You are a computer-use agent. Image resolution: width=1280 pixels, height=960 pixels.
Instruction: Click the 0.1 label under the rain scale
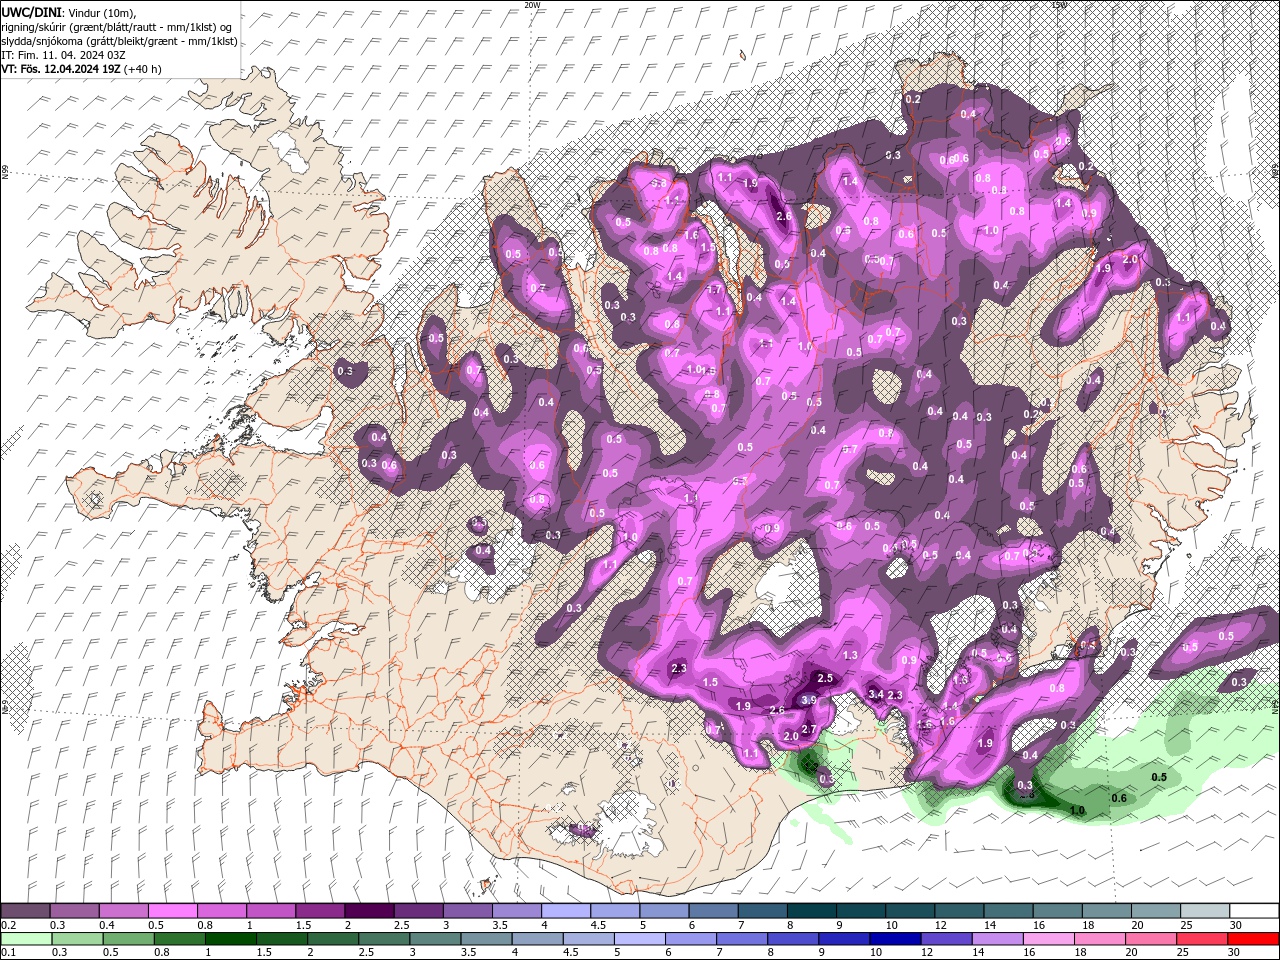click(9, 952)
